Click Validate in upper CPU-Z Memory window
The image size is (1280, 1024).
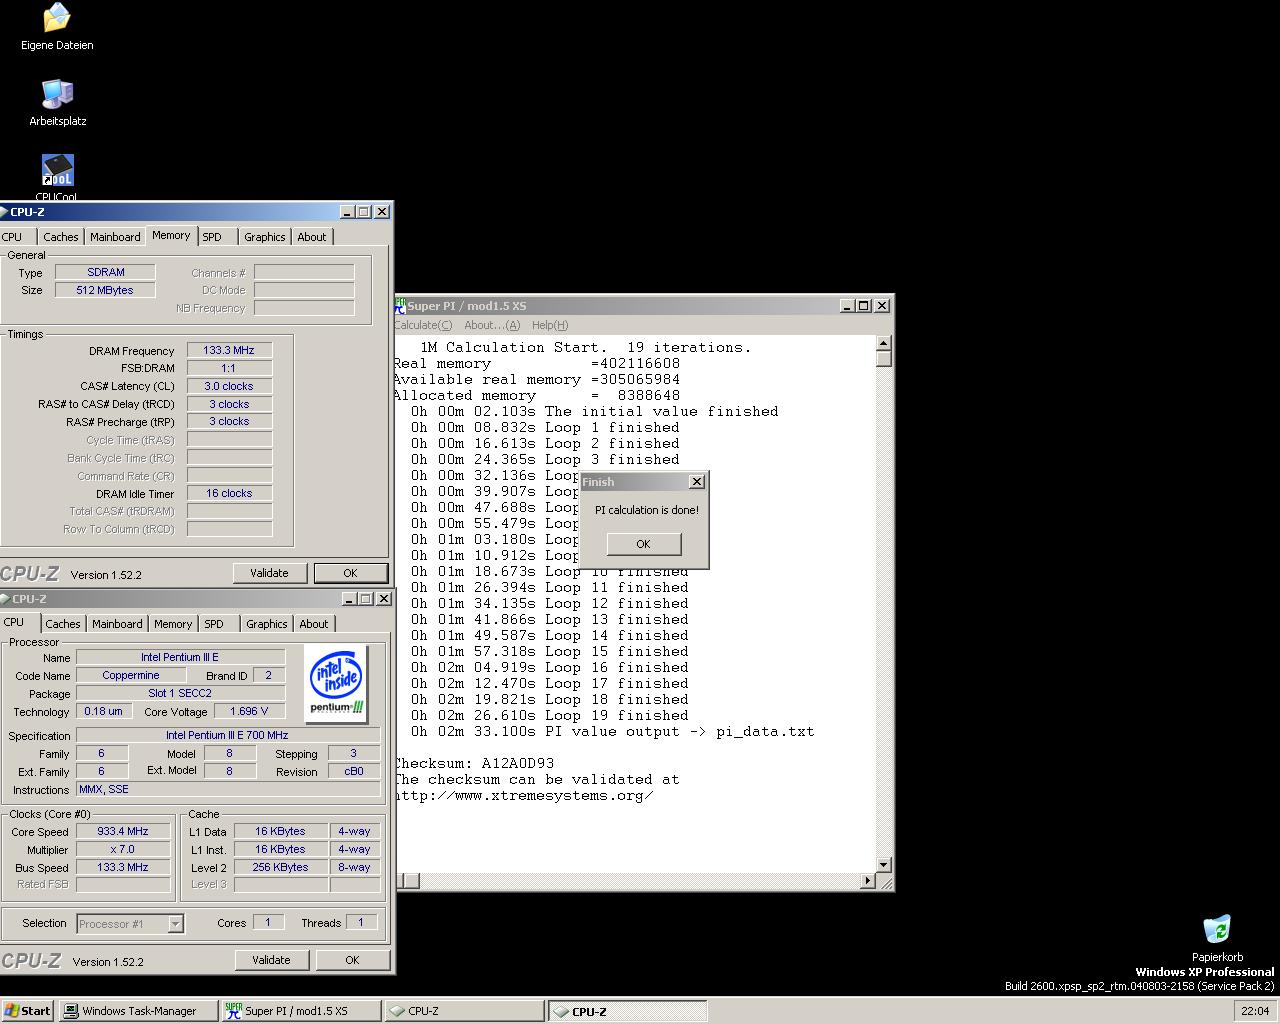click(x=269, y=573)
